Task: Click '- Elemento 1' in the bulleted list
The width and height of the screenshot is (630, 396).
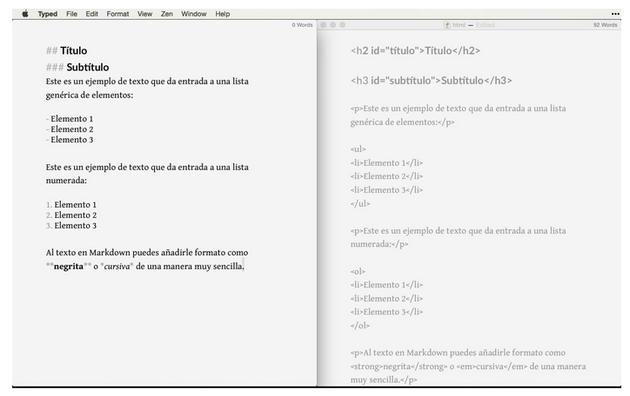Action: point(70,119)
